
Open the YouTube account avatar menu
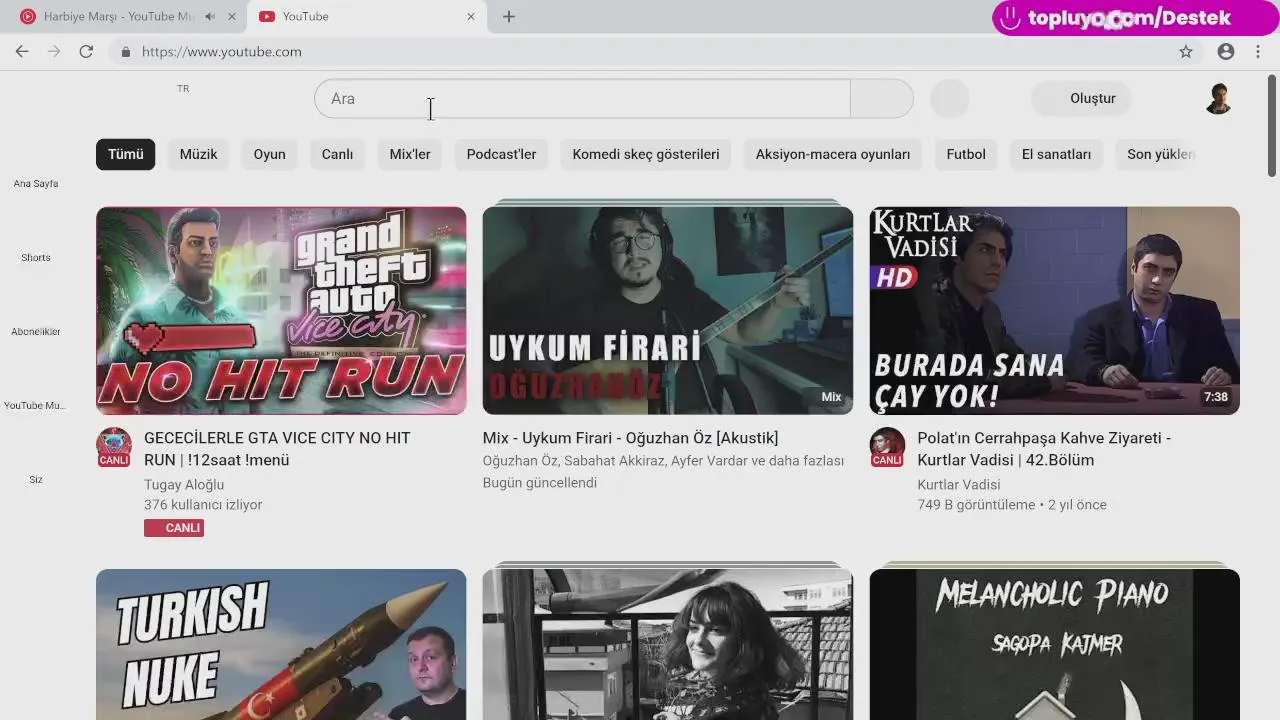pyautogui.click(x=1218, y=99)
